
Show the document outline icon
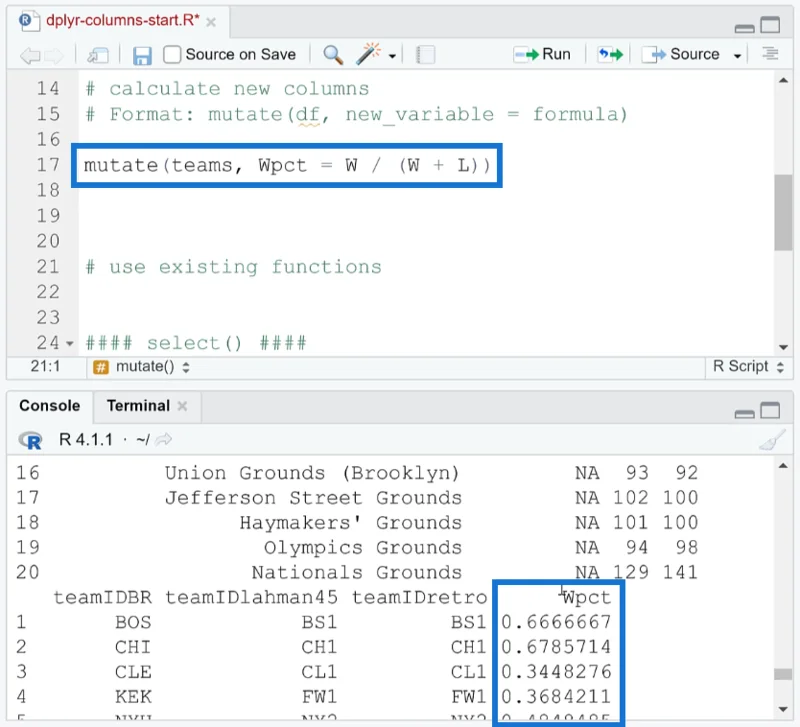pos(770,54)
